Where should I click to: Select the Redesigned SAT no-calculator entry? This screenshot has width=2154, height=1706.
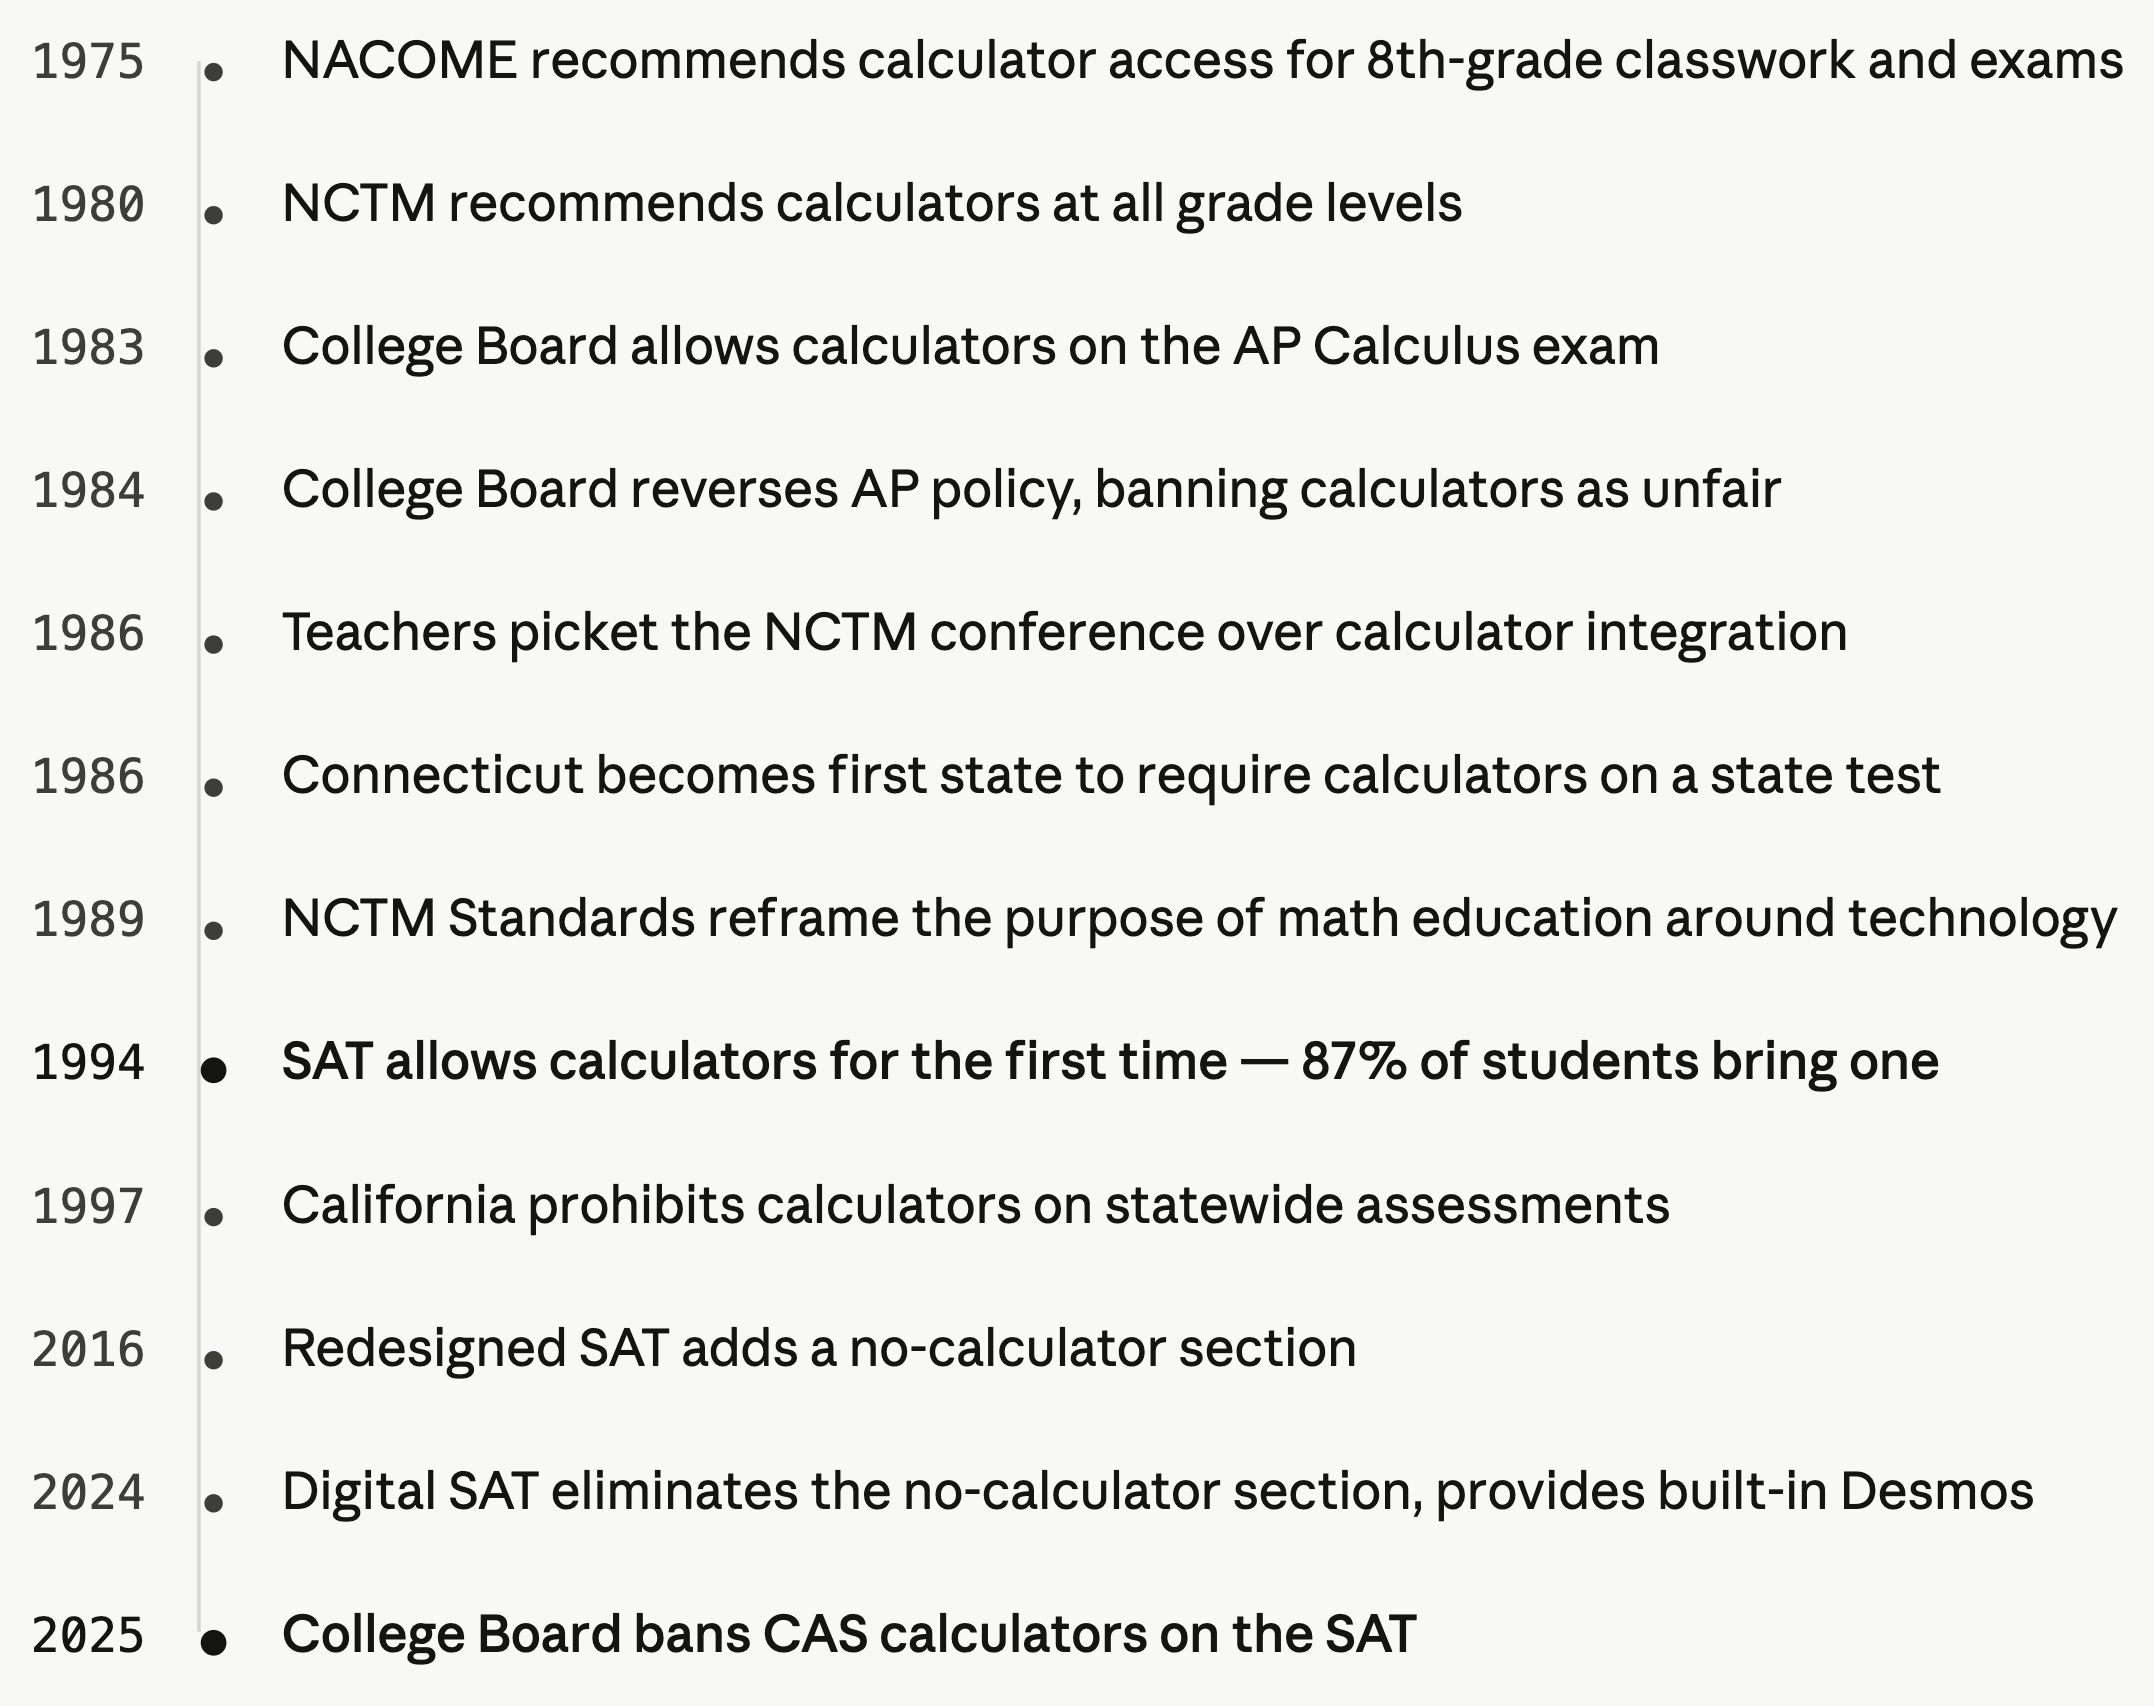click(818, 1348)
